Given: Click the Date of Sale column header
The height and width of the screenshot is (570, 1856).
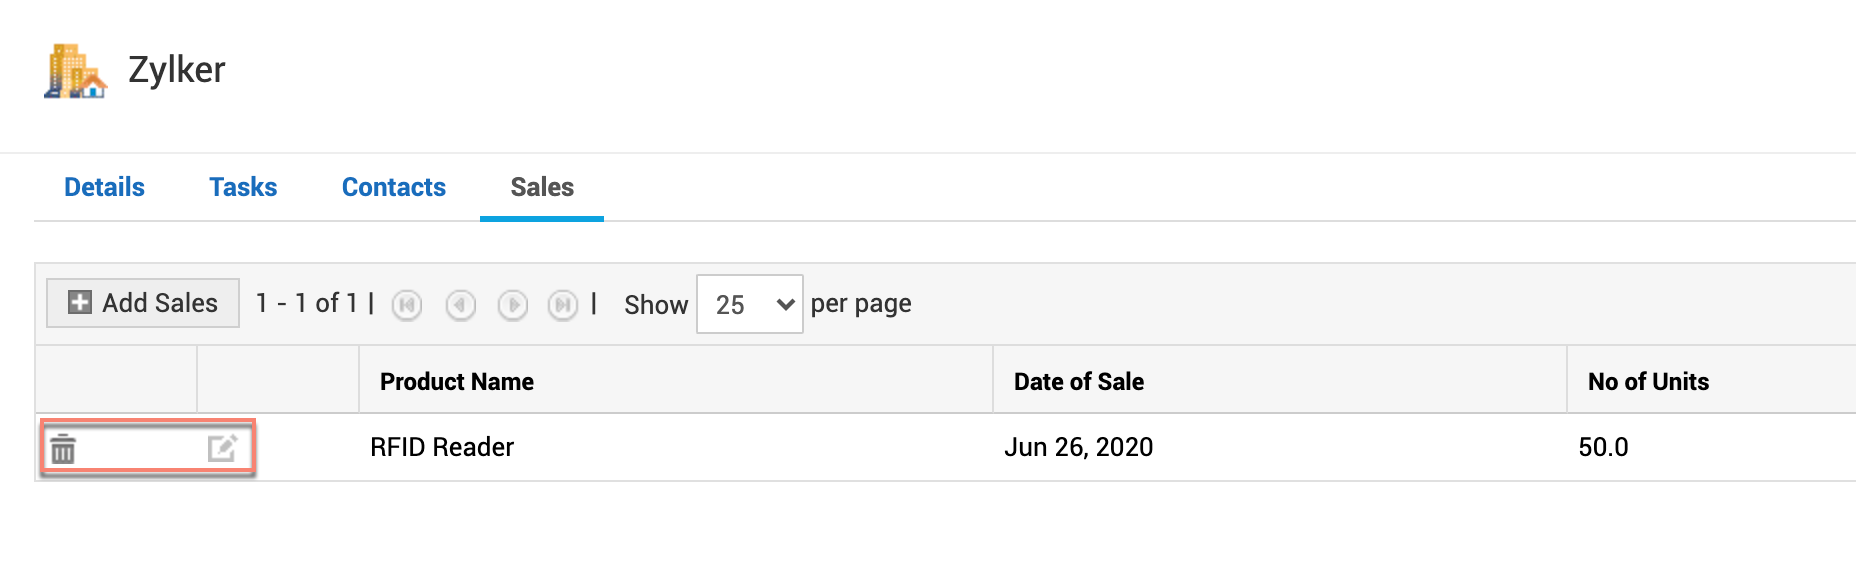Looking at the screenshot, I should click(1079, 381).
